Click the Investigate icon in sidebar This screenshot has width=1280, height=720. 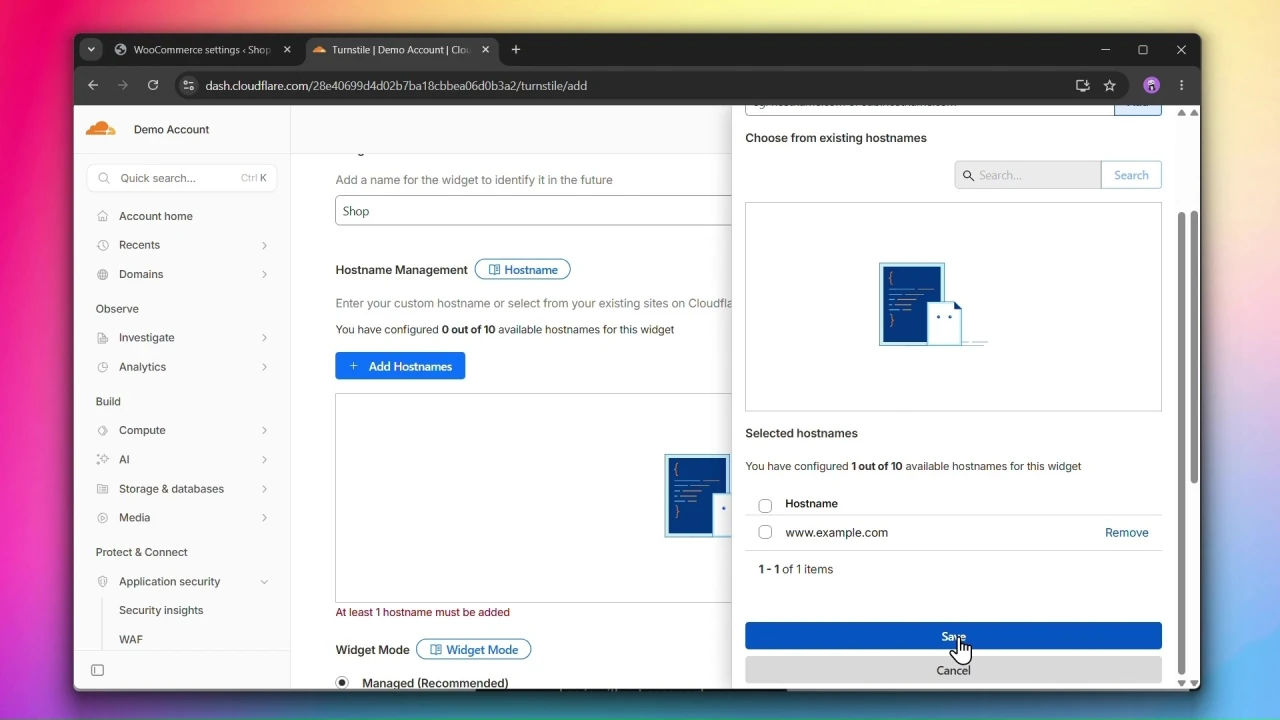[103, 338]
